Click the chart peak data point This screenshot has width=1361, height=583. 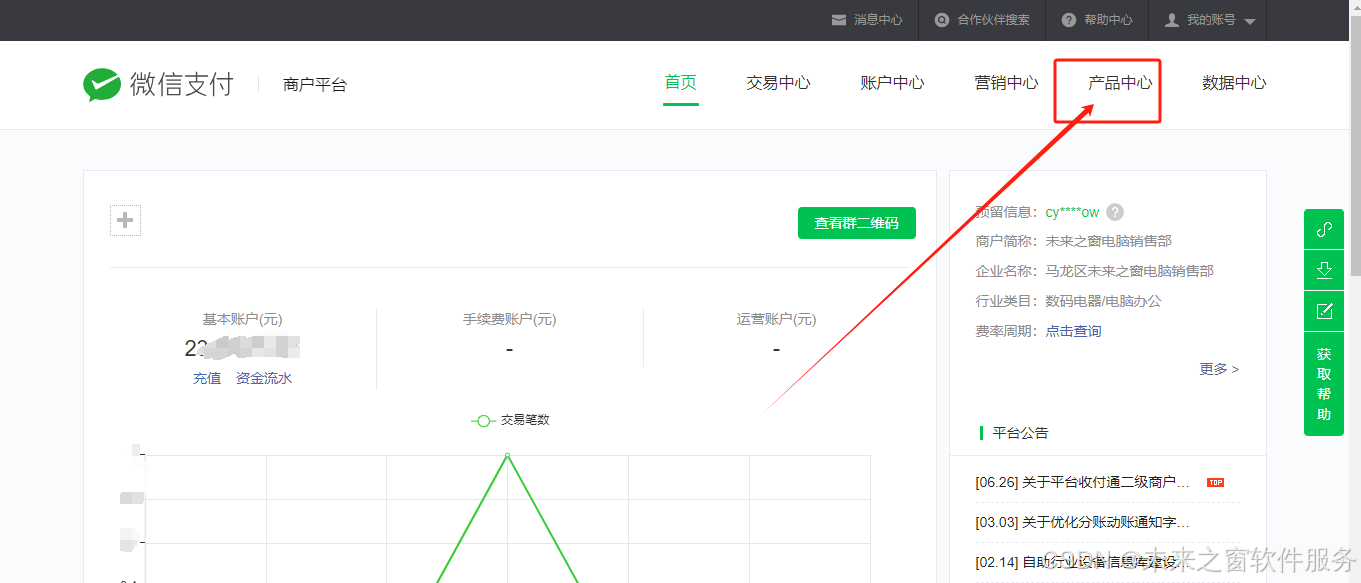click(507, 455)
